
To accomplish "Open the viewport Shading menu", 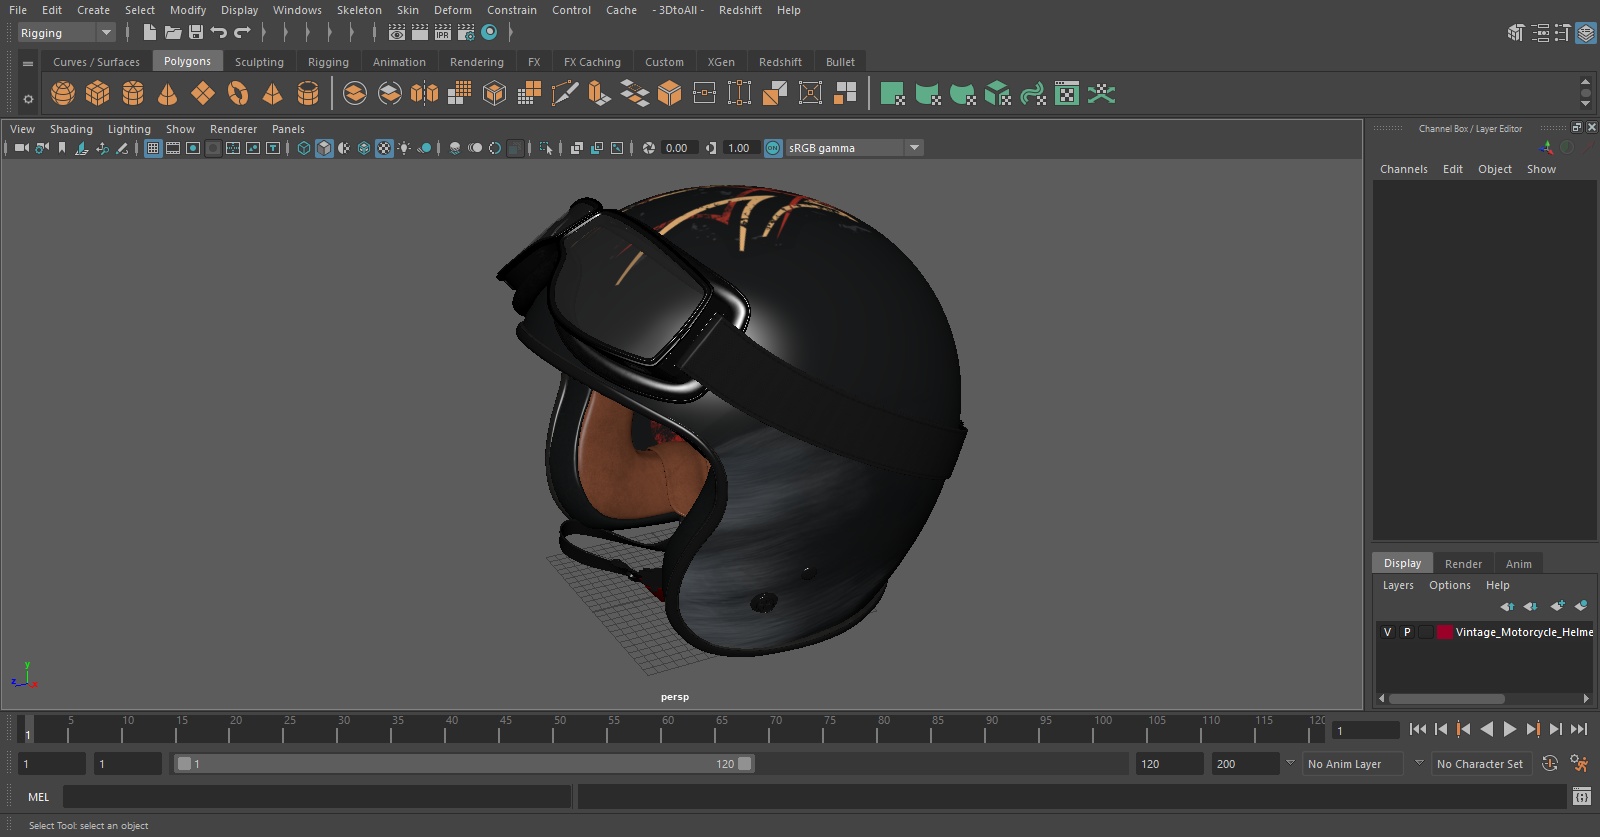I will pyautogui.click(x=71, y=129).
